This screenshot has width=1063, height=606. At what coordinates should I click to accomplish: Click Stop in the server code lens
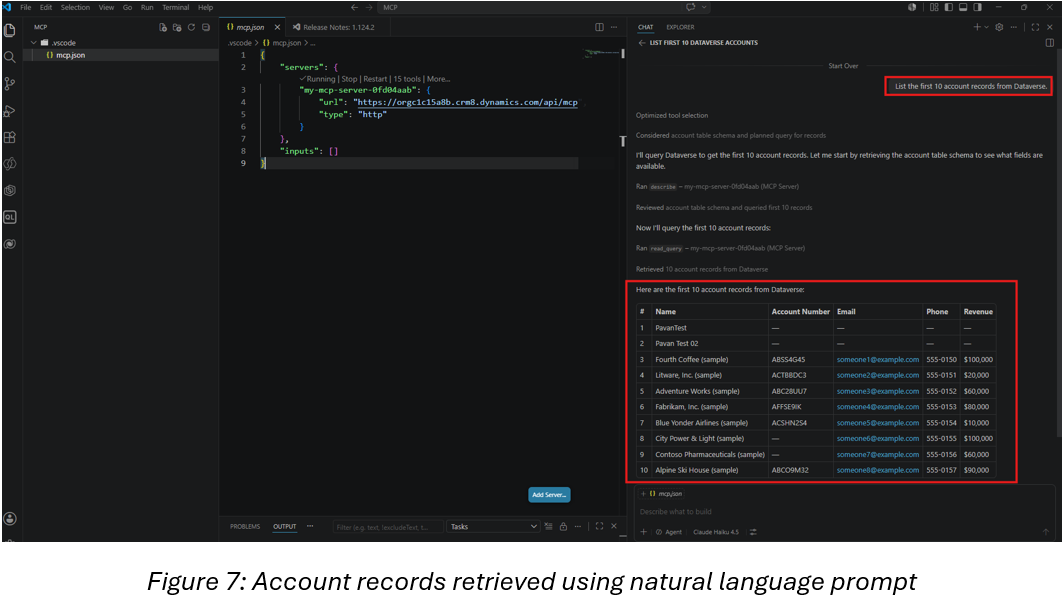click(349, 79)
